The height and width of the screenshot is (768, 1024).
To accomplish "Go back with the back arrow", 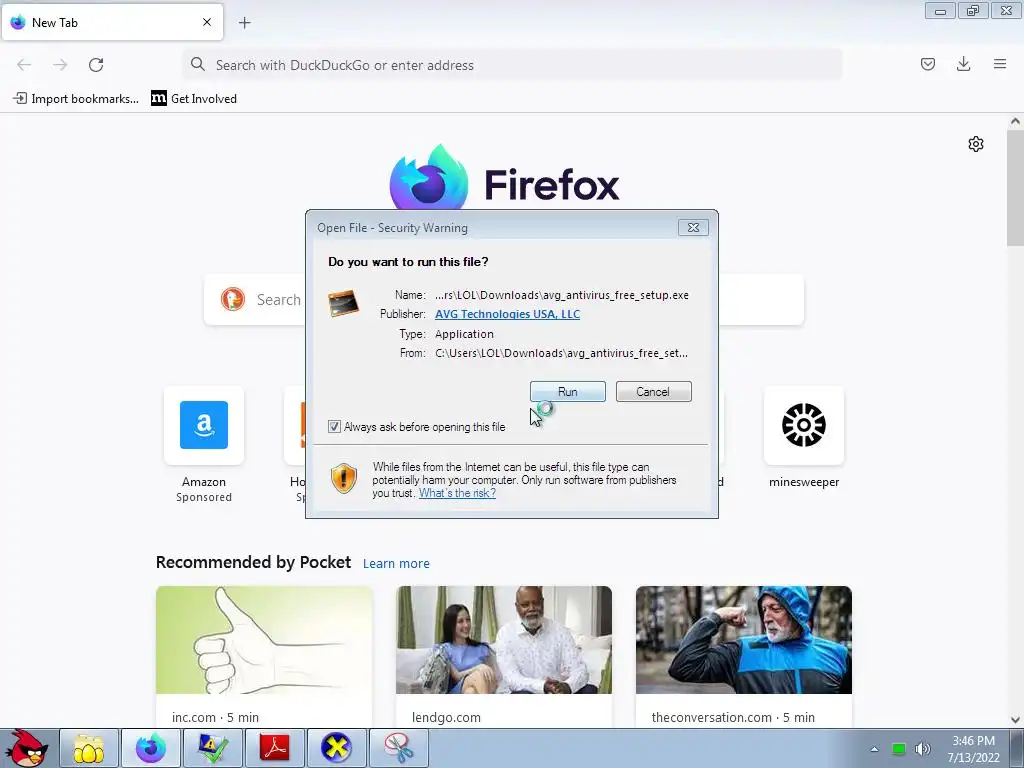I will click(24, 65).
